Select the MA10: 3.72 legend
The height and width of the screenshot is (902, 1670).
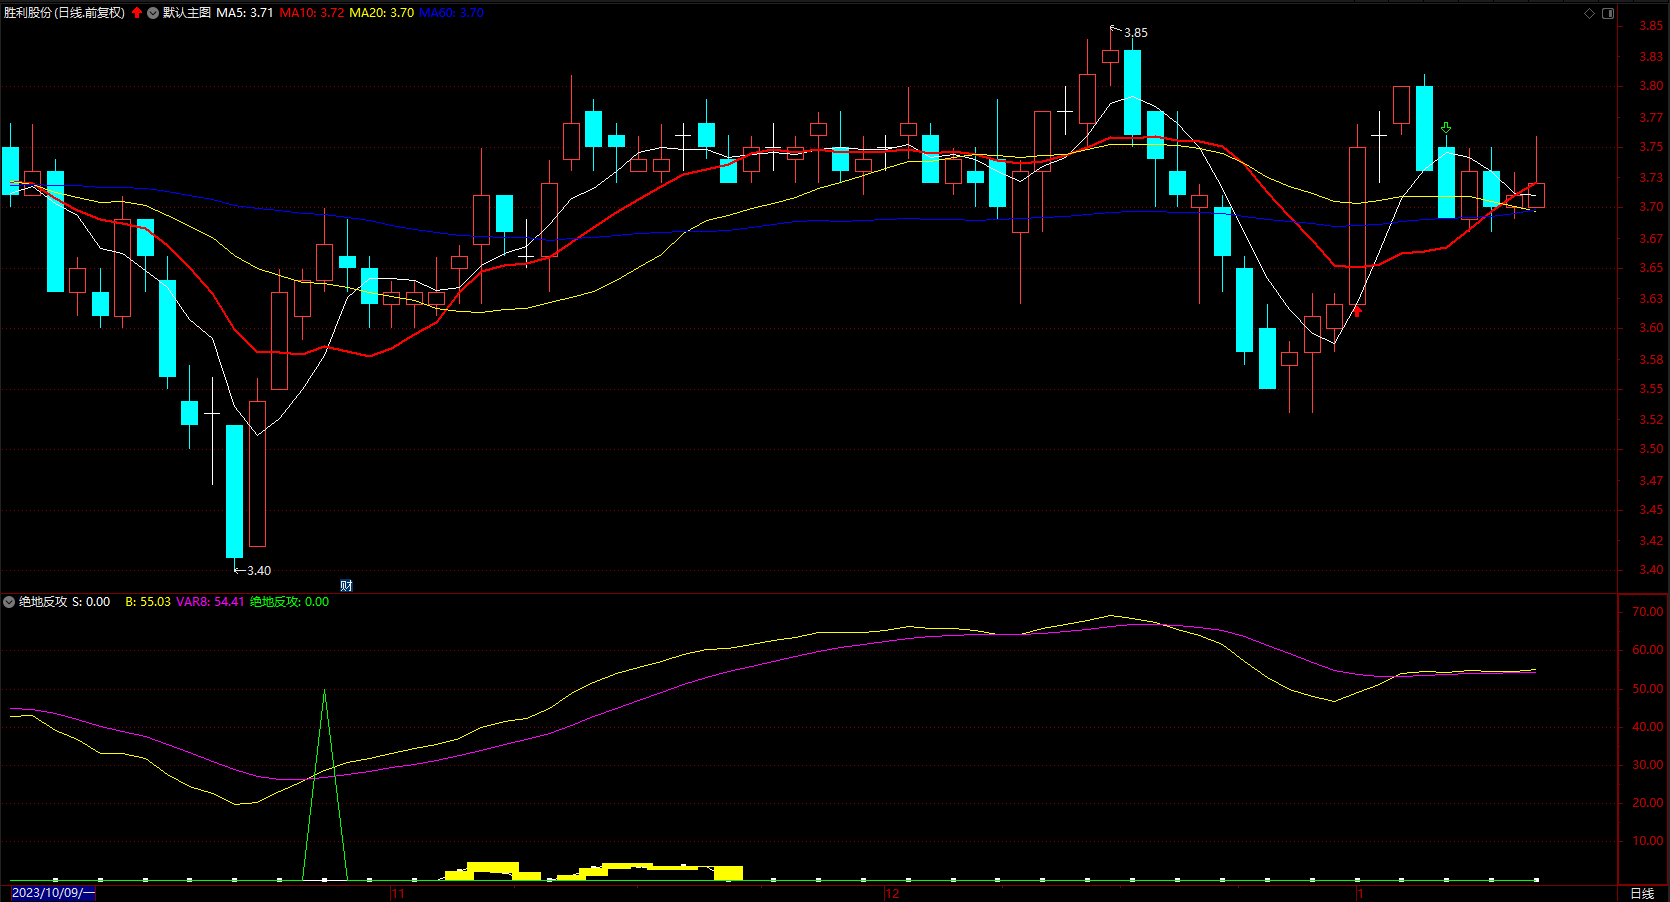click(312, 13)
